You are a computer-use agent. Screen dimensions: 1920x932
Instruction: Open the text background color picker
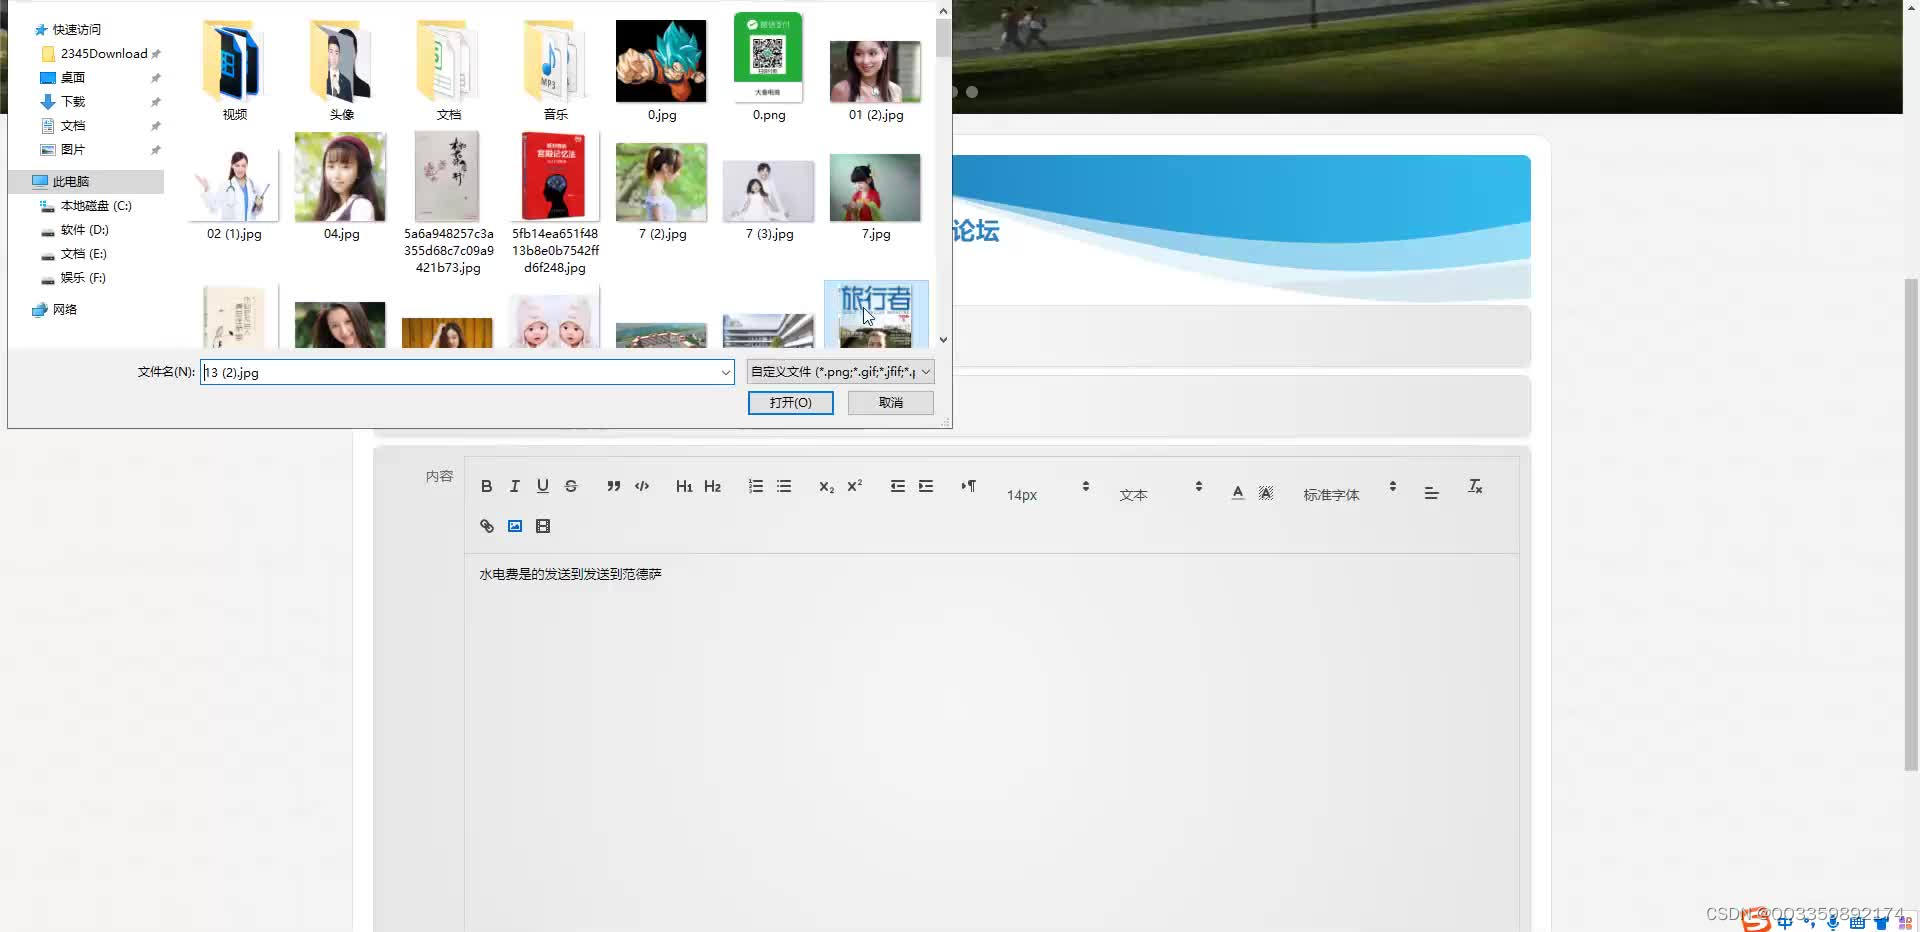tap(1266, 492)
